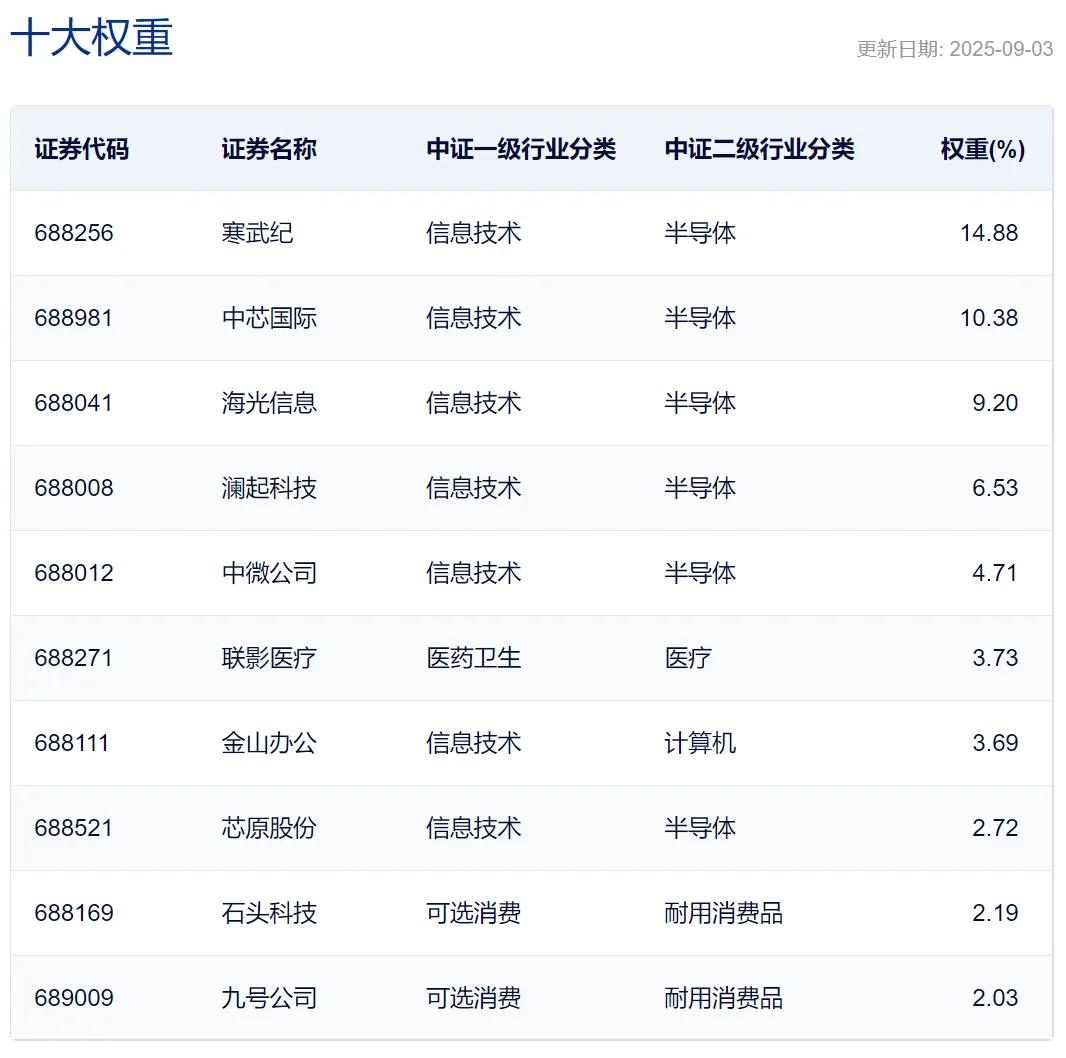This screenshot has width=1066, height=1058.
Task: Click the stock name 中芯国际
Action: pyautogui.click(x=269, y=318)
